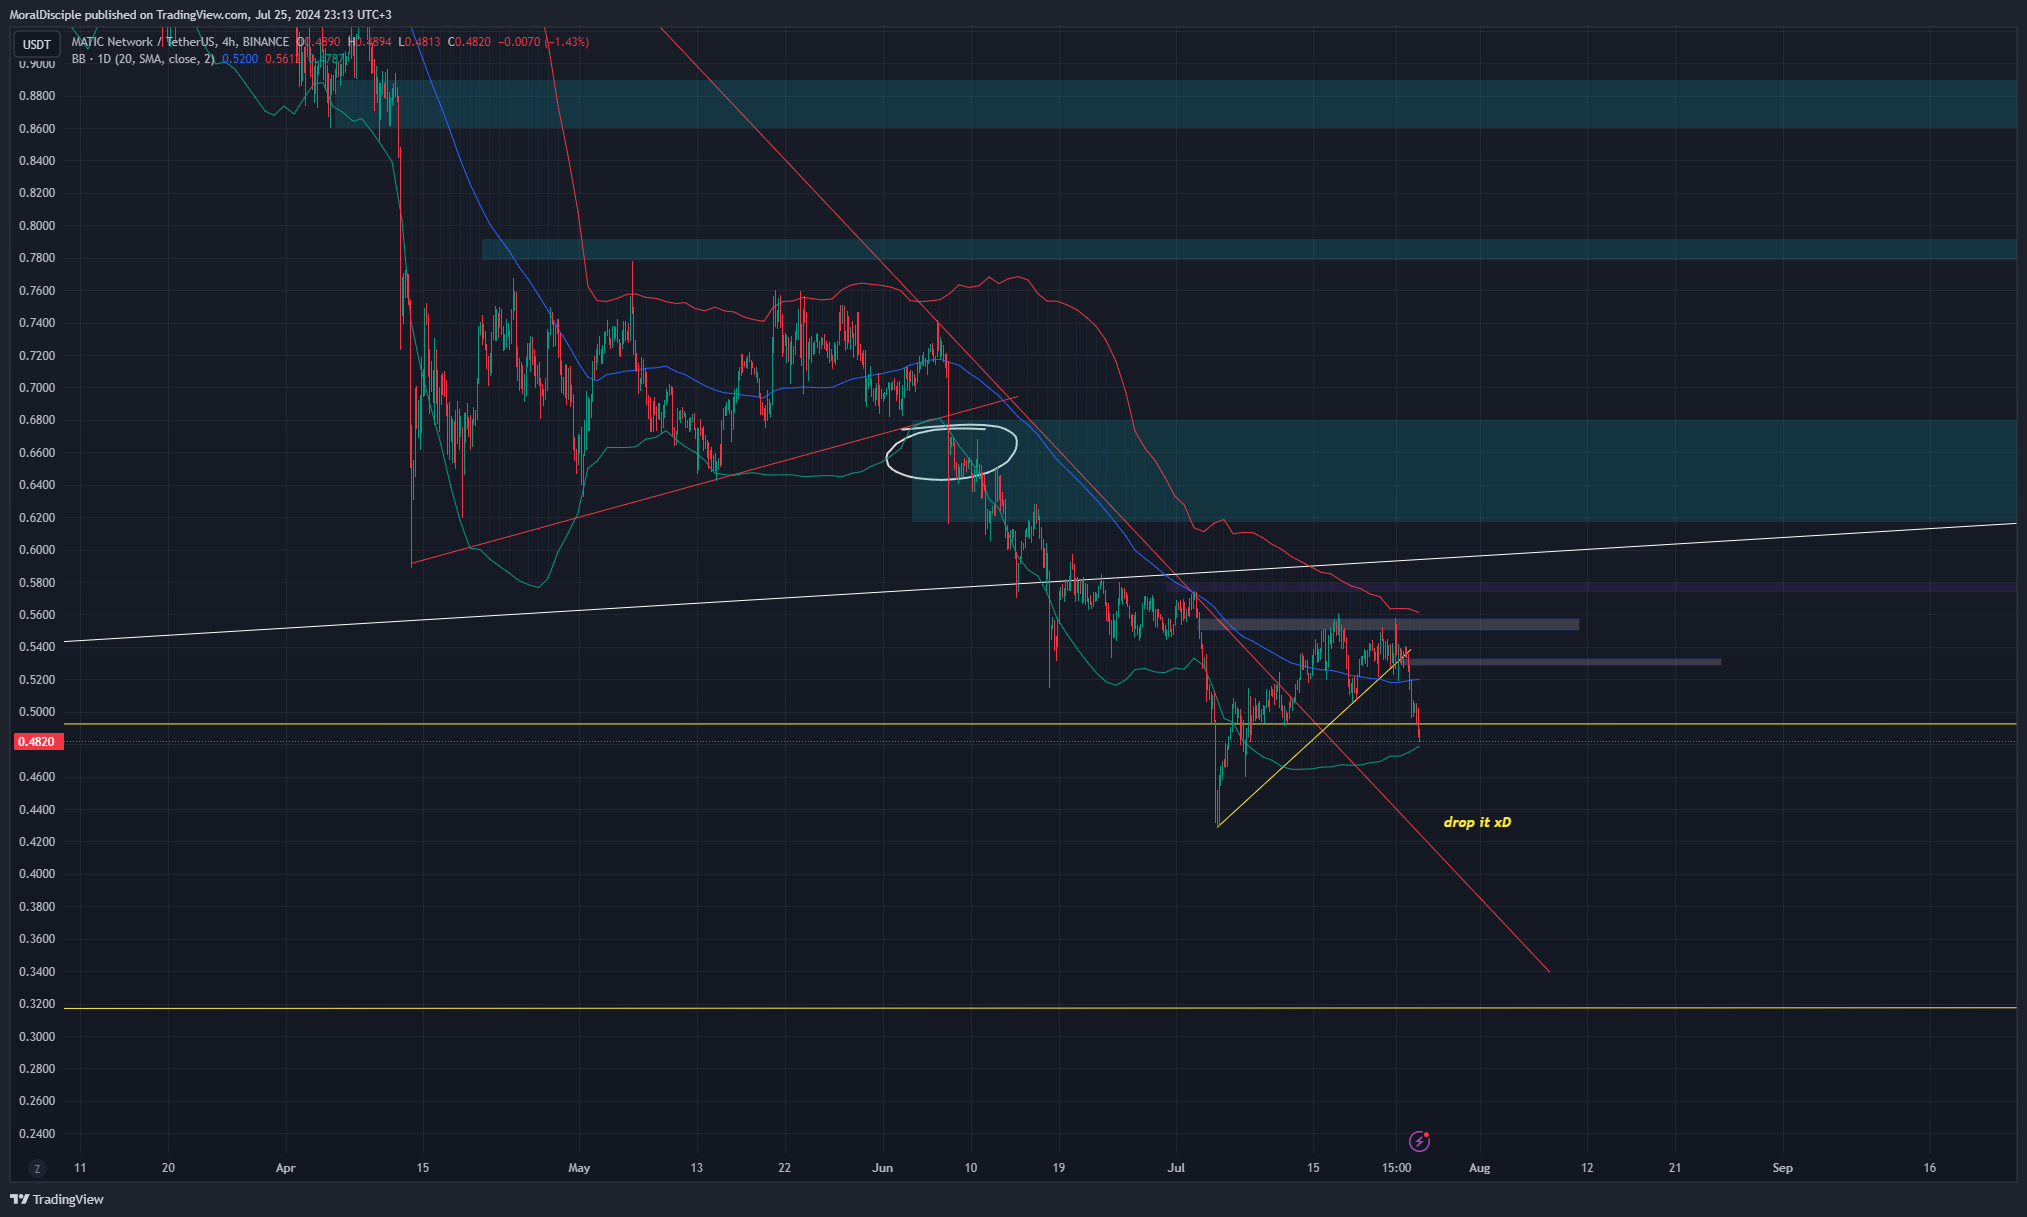The image size is (2027, 1217).
Task: Open the TradingView logo link
Action: pyautogui.click(x=57, y=1199)
